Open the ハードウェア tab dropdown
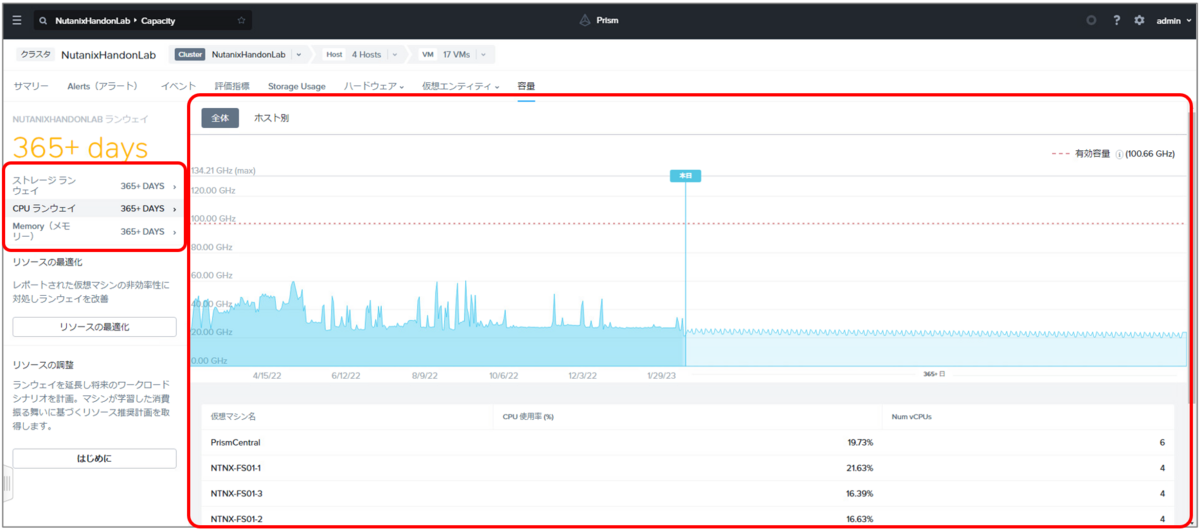Screen dimensions: 1200x531 tap(374, 86)
